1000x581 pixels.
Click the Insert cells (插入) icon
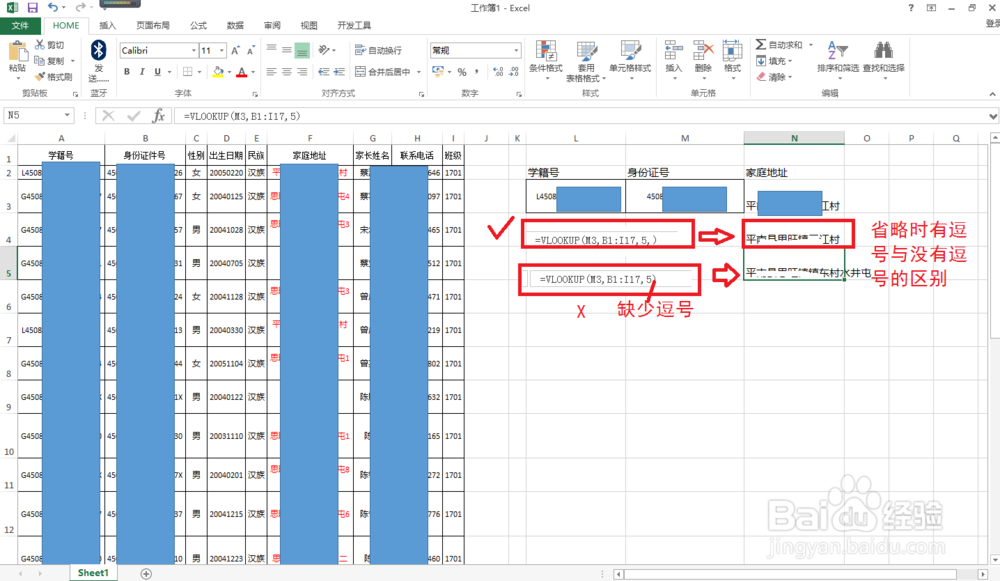click(x=673, y=50)
